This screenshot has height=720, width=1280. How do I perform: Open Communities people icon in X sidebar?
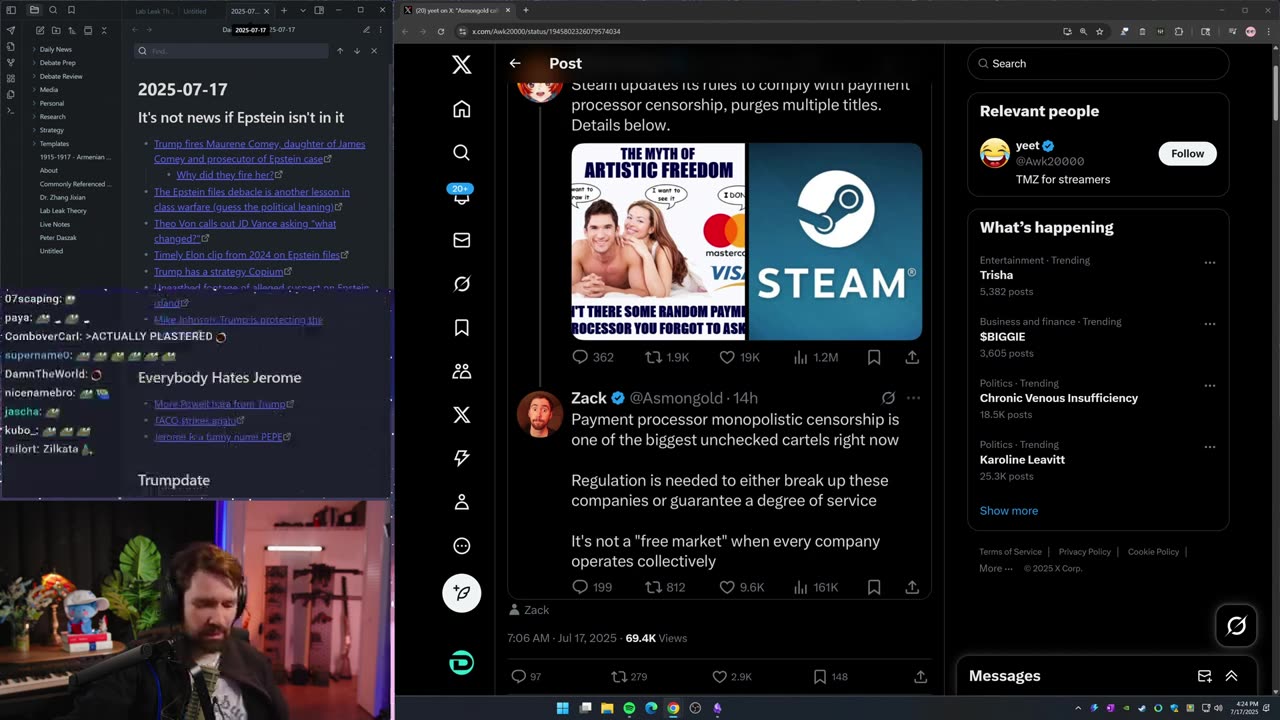461,371
